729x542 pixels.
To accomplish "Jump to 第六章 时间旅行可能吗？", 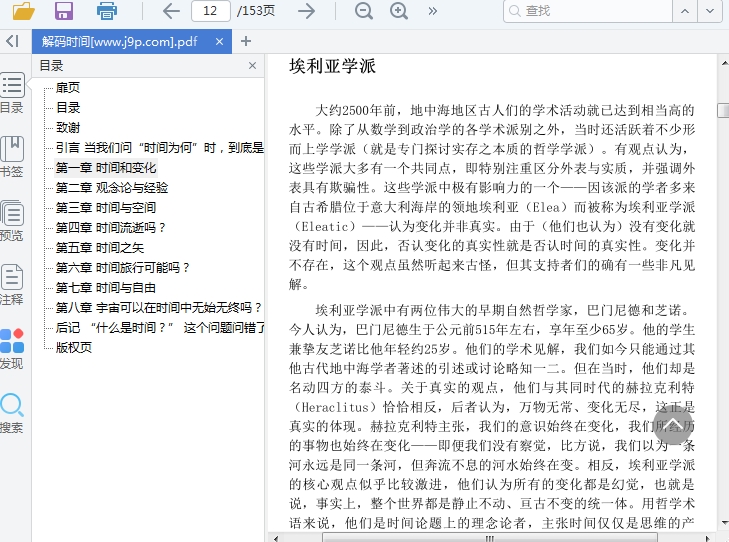I will click(123, 267).
